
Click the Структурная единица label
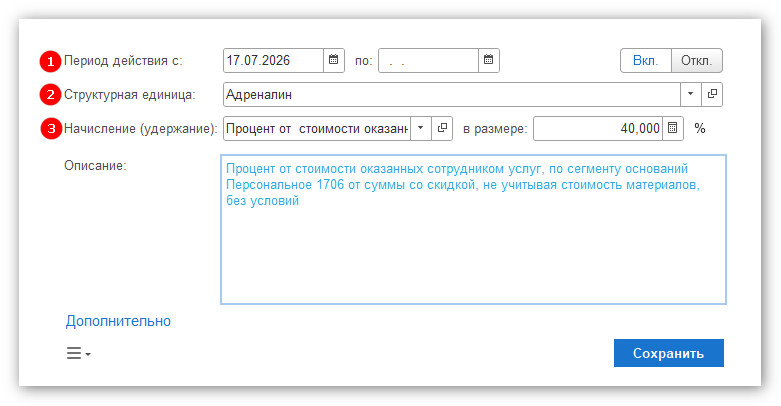[x=130, y=95]
